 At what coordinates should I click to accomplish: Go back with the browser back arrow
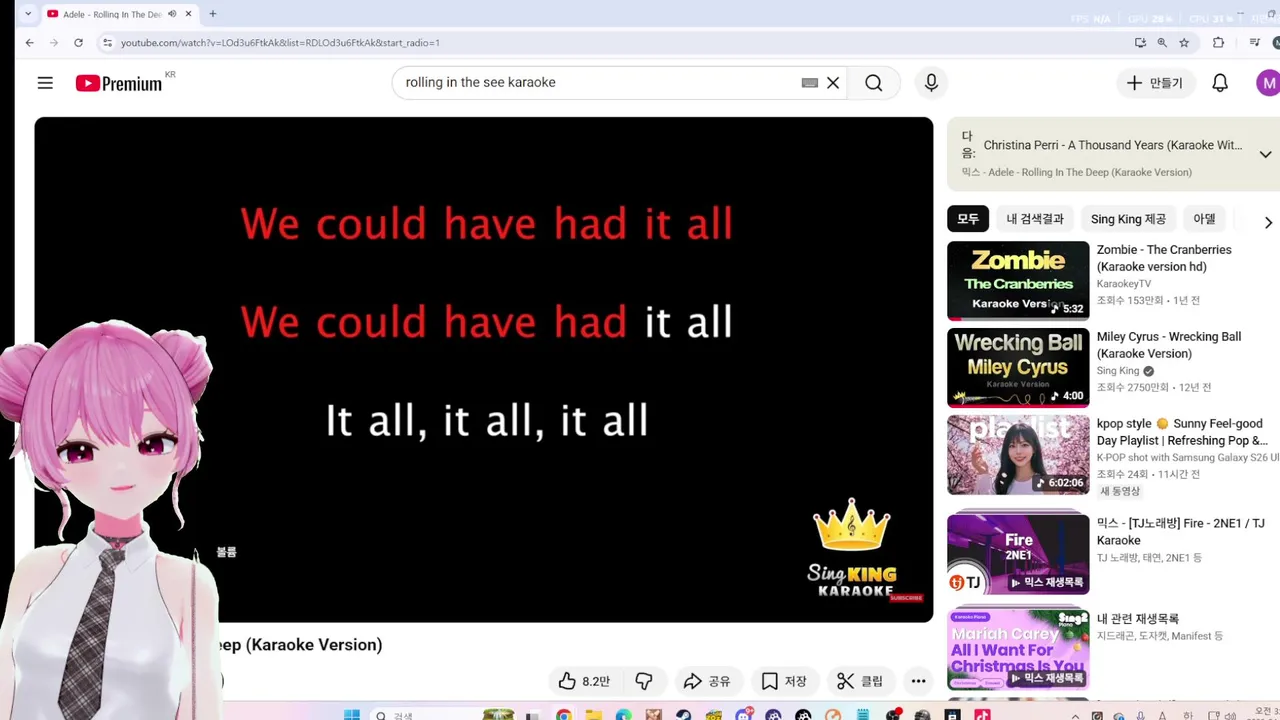point(29,43)
